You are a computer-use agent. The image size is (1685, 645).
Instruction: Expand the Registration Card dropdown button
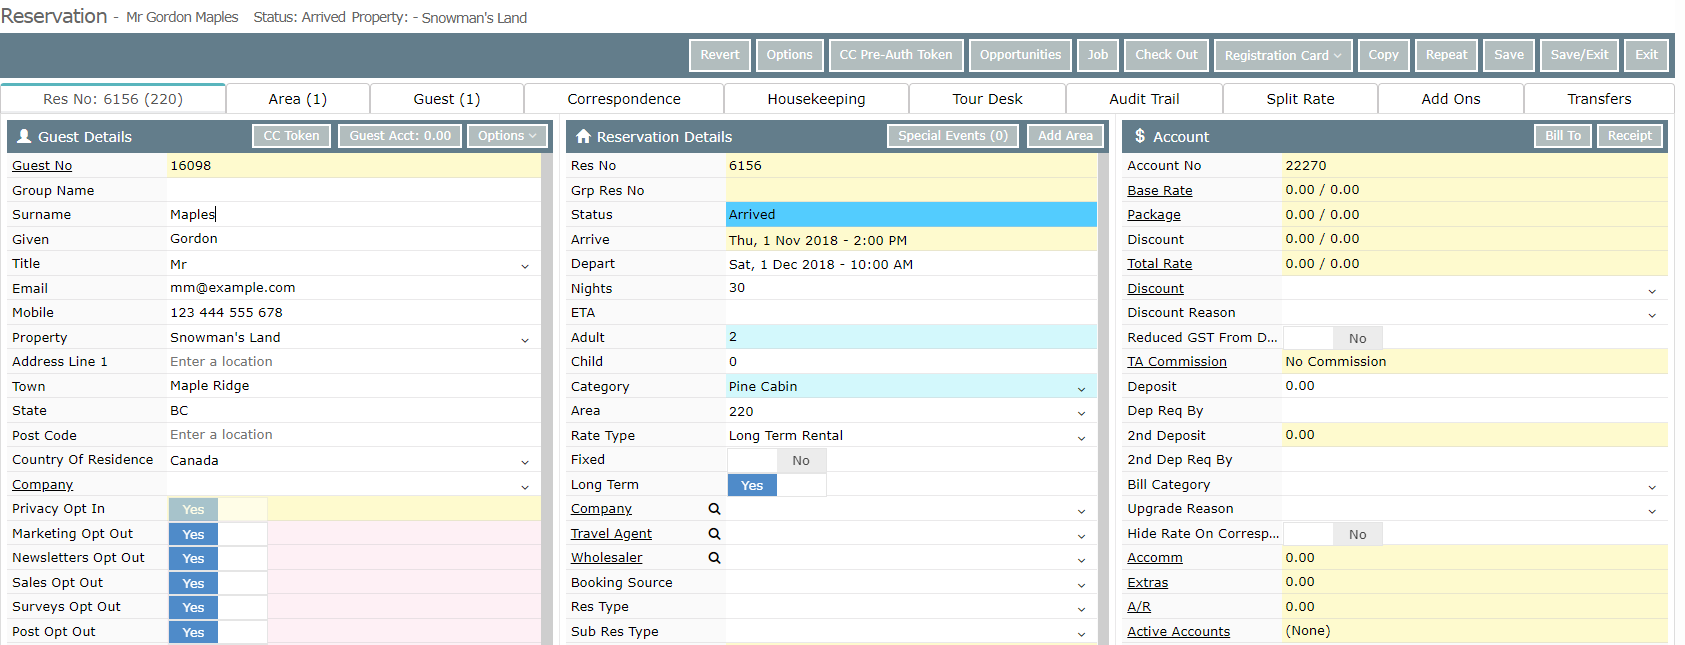click(x=1283, y=55)
